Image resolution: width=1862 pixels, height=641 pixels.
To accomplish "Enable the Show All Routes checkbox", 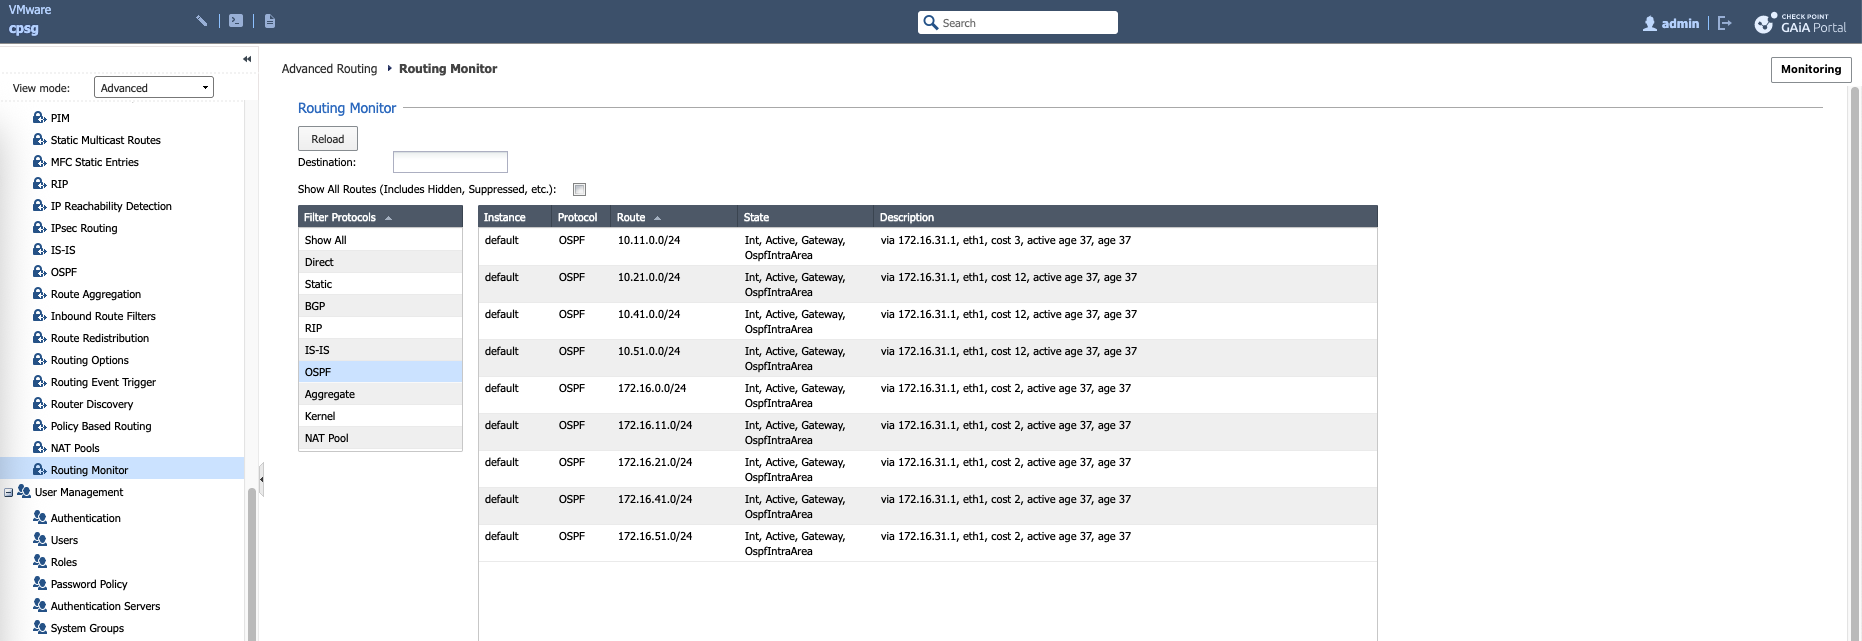I will pos(579,190).
